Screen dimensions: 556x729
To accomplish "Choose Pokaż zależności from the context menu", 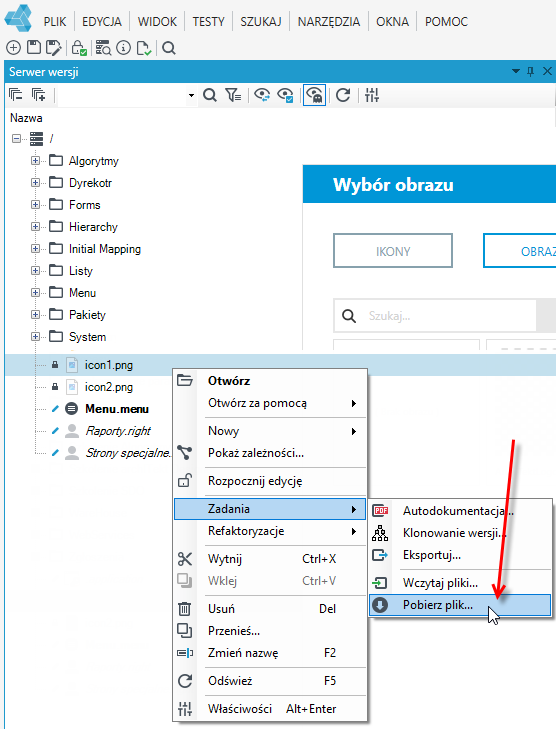I will click(270, 453).
